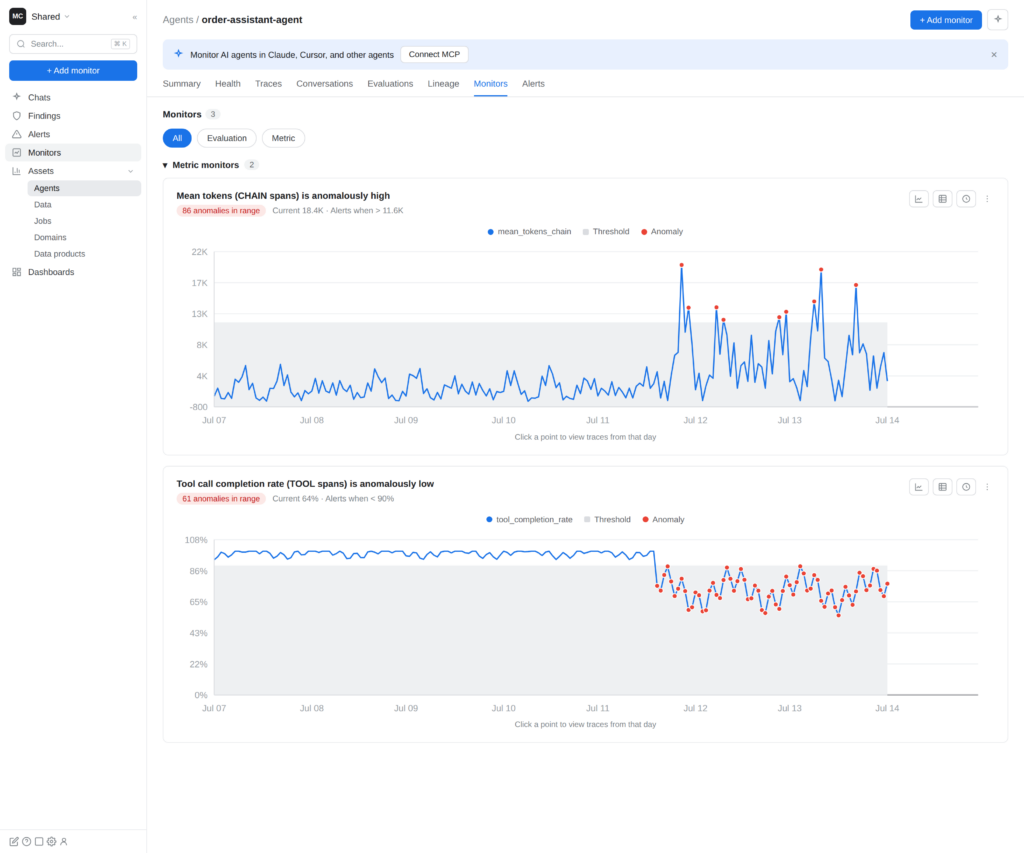Select the All filter pill

tap(177, 138)
